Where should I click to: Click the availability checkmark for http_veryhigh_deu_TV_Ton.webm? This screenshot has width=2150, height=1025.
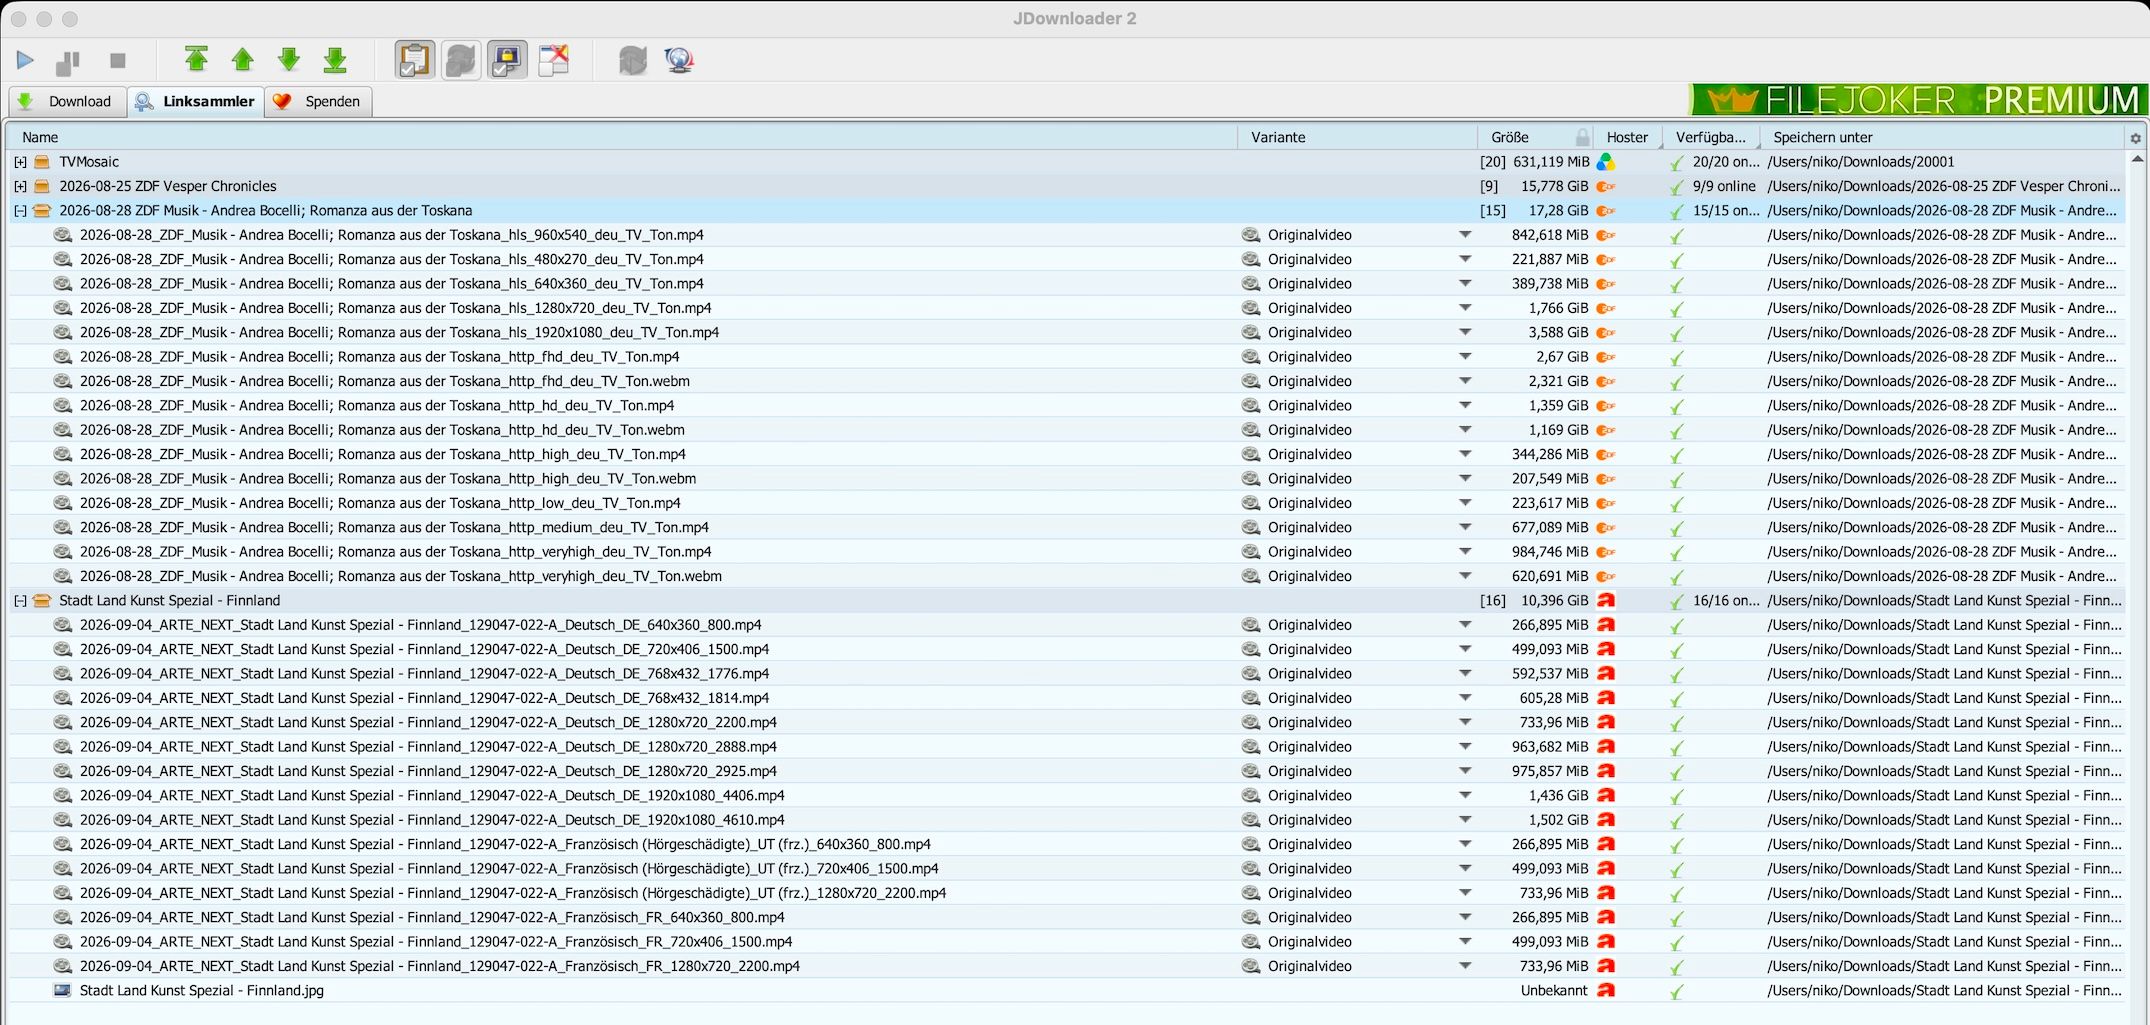click(x=1677, y=577)
